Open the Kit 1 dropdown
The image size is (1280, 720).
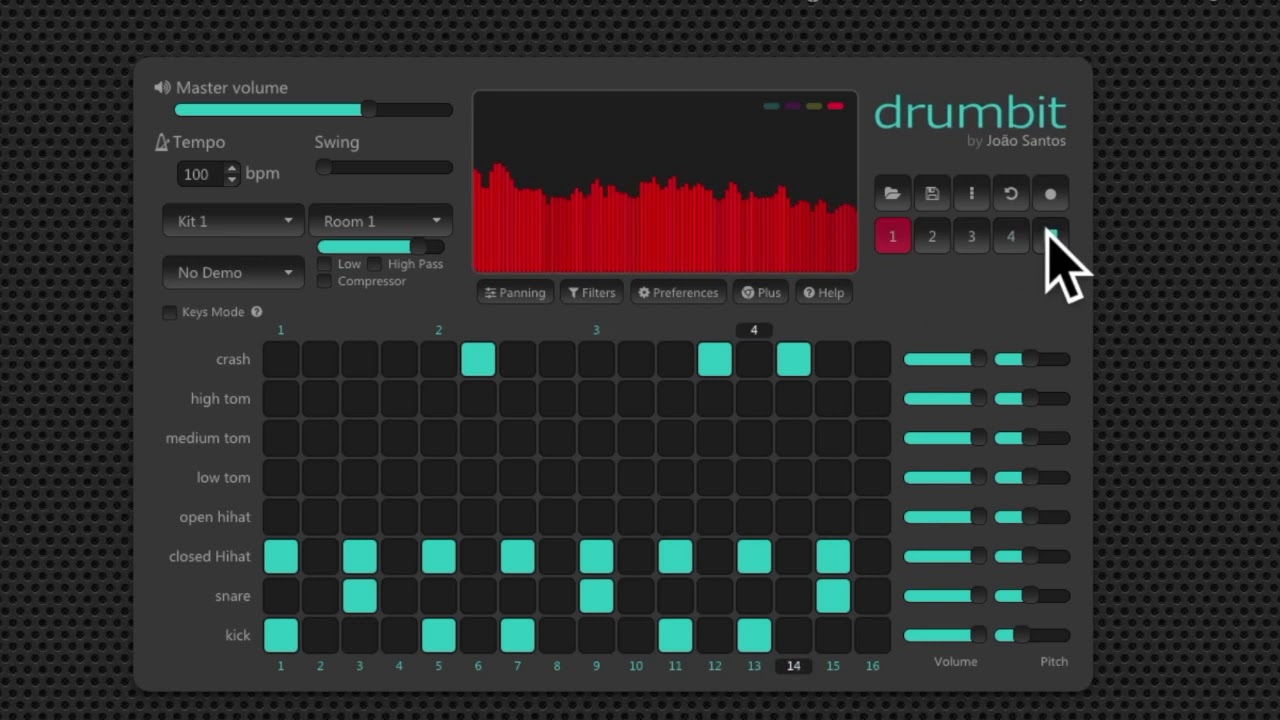[233, 221]
